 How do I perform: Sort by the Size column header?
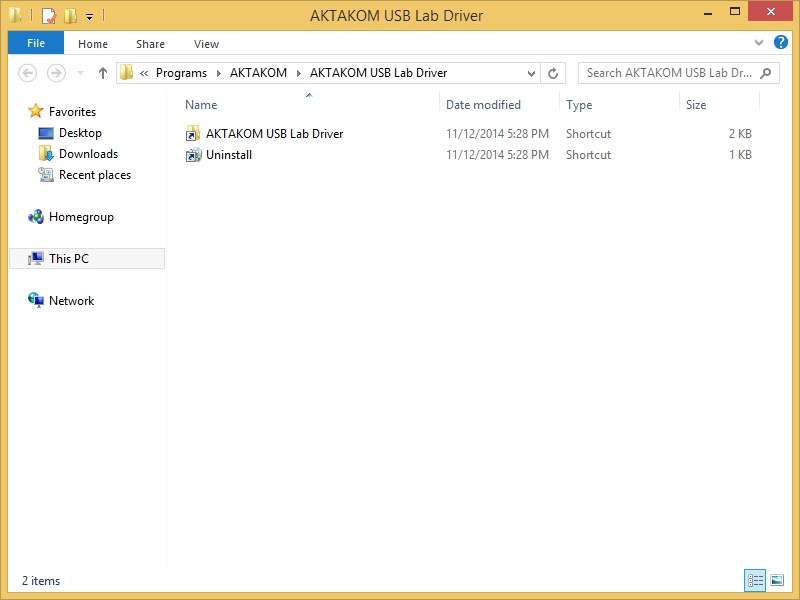(x=696, y=105)
